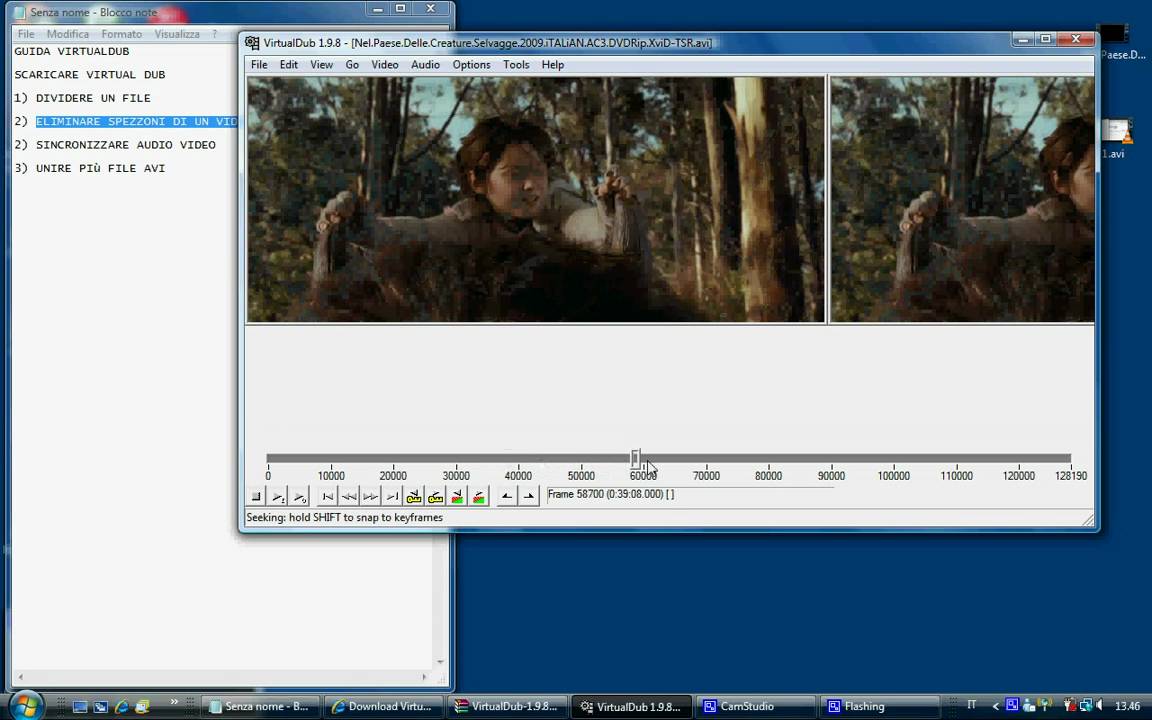Click the Play output video button
Screen dimensions: 1152x720
point(299,497)
